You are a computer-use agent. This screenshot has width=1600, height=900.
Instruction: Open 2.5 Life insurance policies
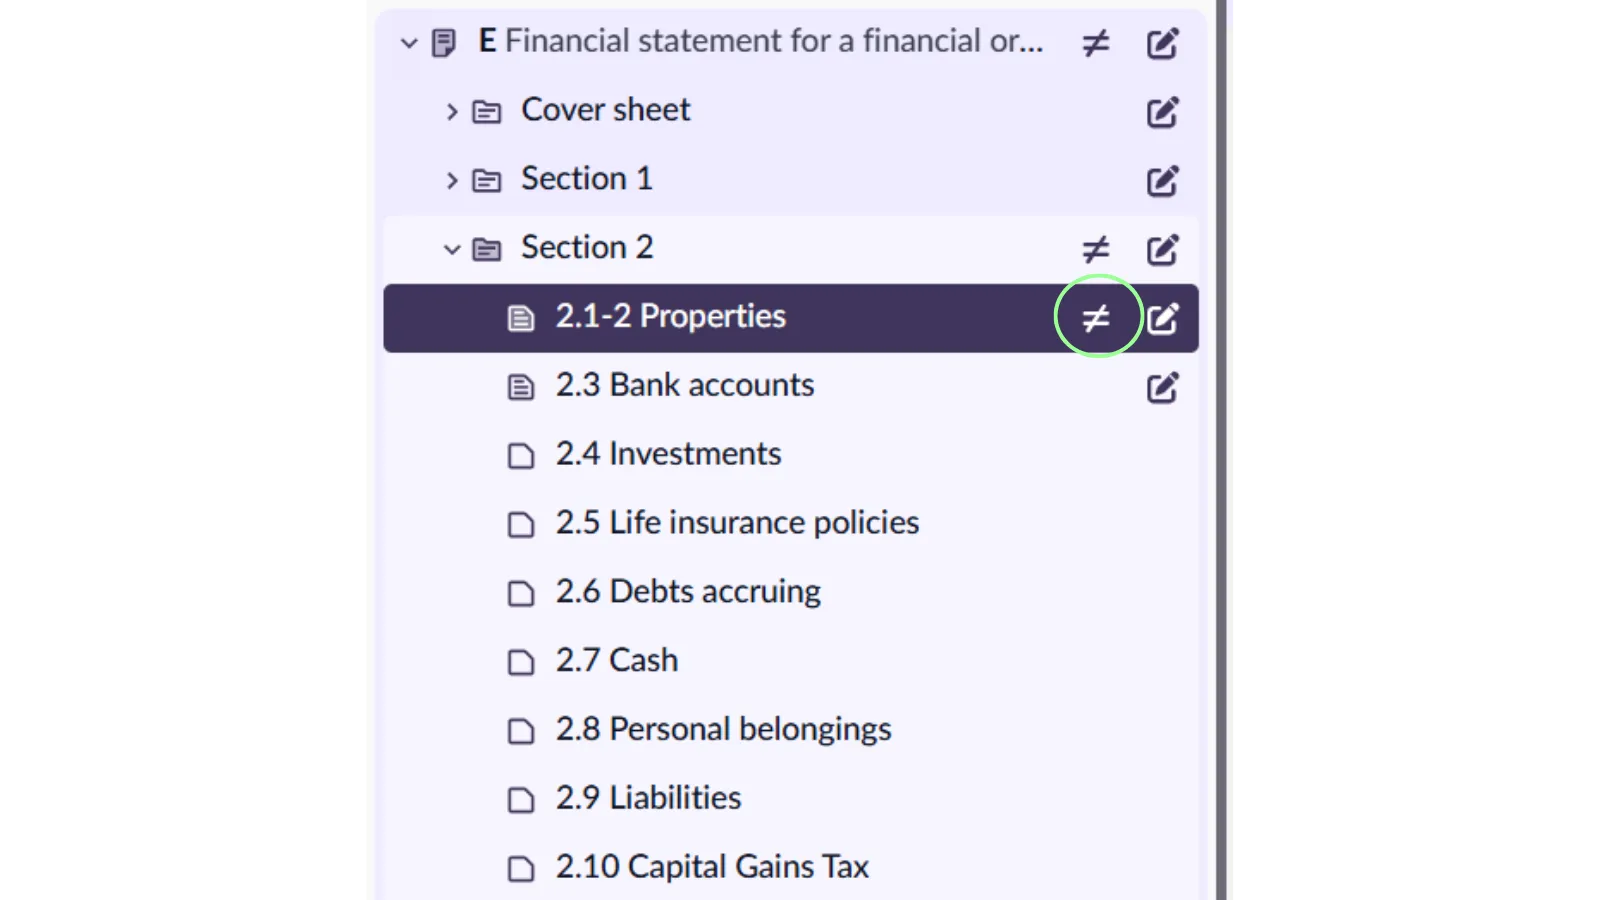point(736,523)
